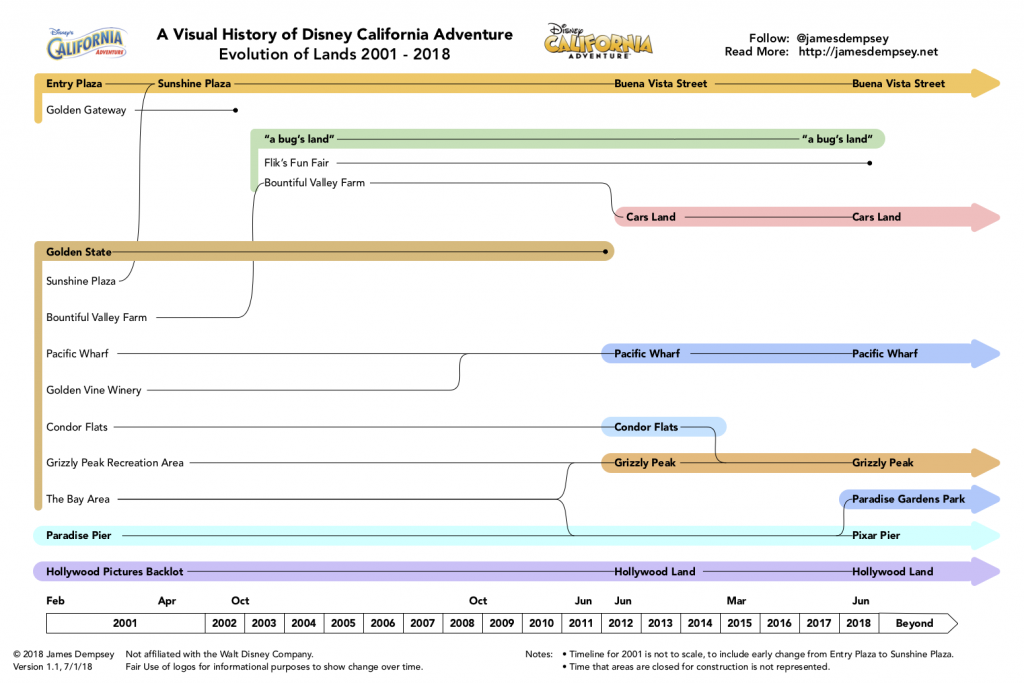Click the 'Feb' month label
Viewport: 1024px width, 683px height.
[56, 601]
